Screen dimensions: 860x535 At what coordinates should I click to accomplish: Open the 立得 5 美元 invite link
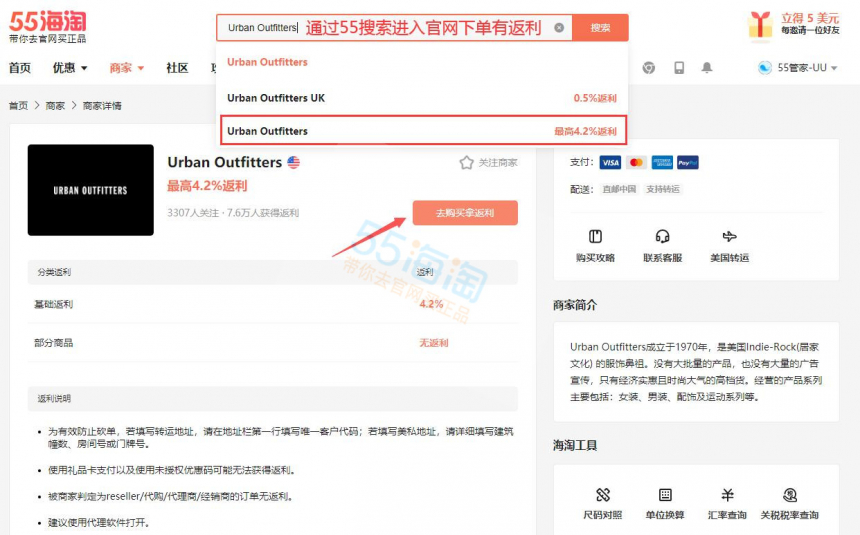pyautogui.click(x=810, y=18)
